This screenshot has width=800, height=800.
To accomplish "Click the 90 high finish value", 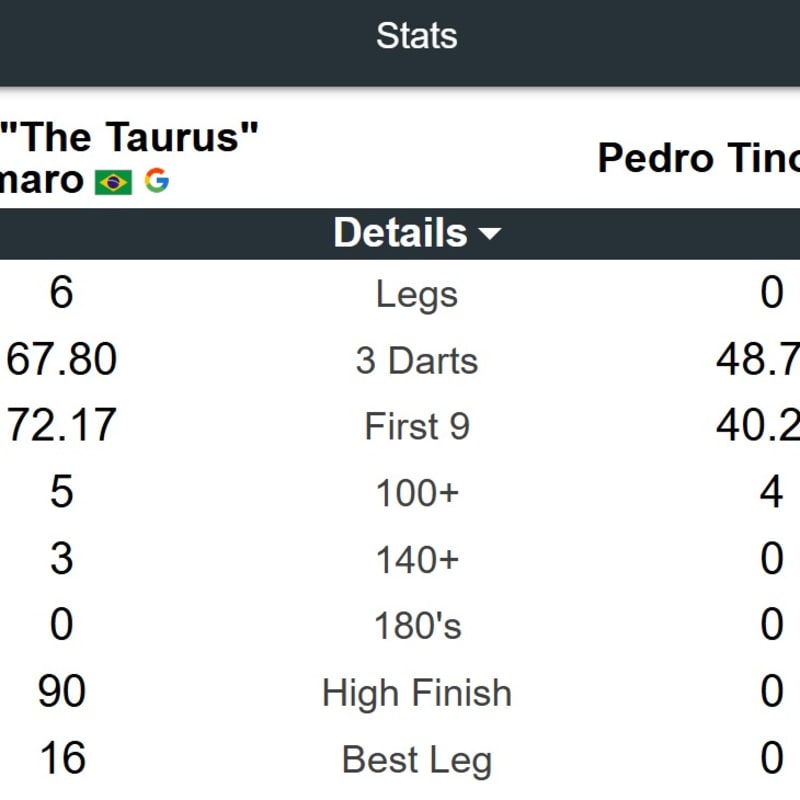I will click(61, 691).
